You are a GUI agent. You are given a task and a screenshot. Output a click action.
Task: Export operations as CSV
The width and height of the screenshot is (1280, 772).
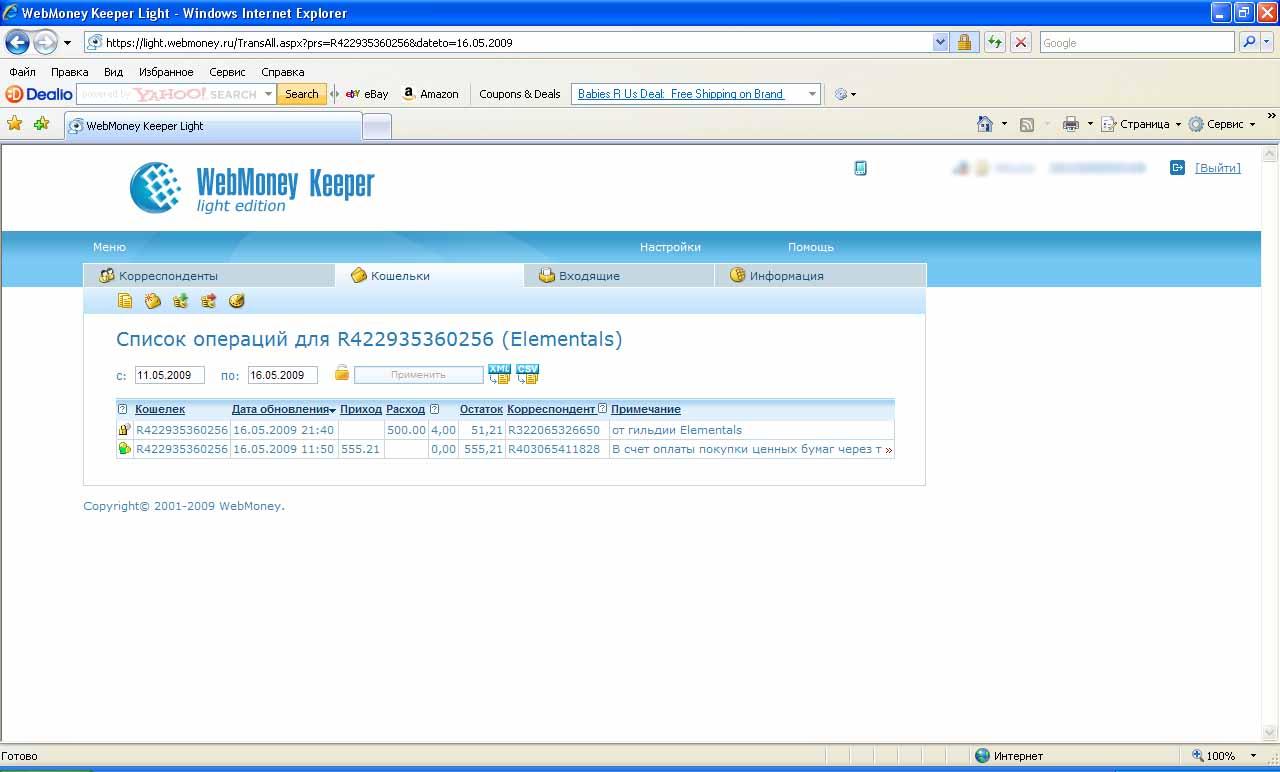(527, 374)
